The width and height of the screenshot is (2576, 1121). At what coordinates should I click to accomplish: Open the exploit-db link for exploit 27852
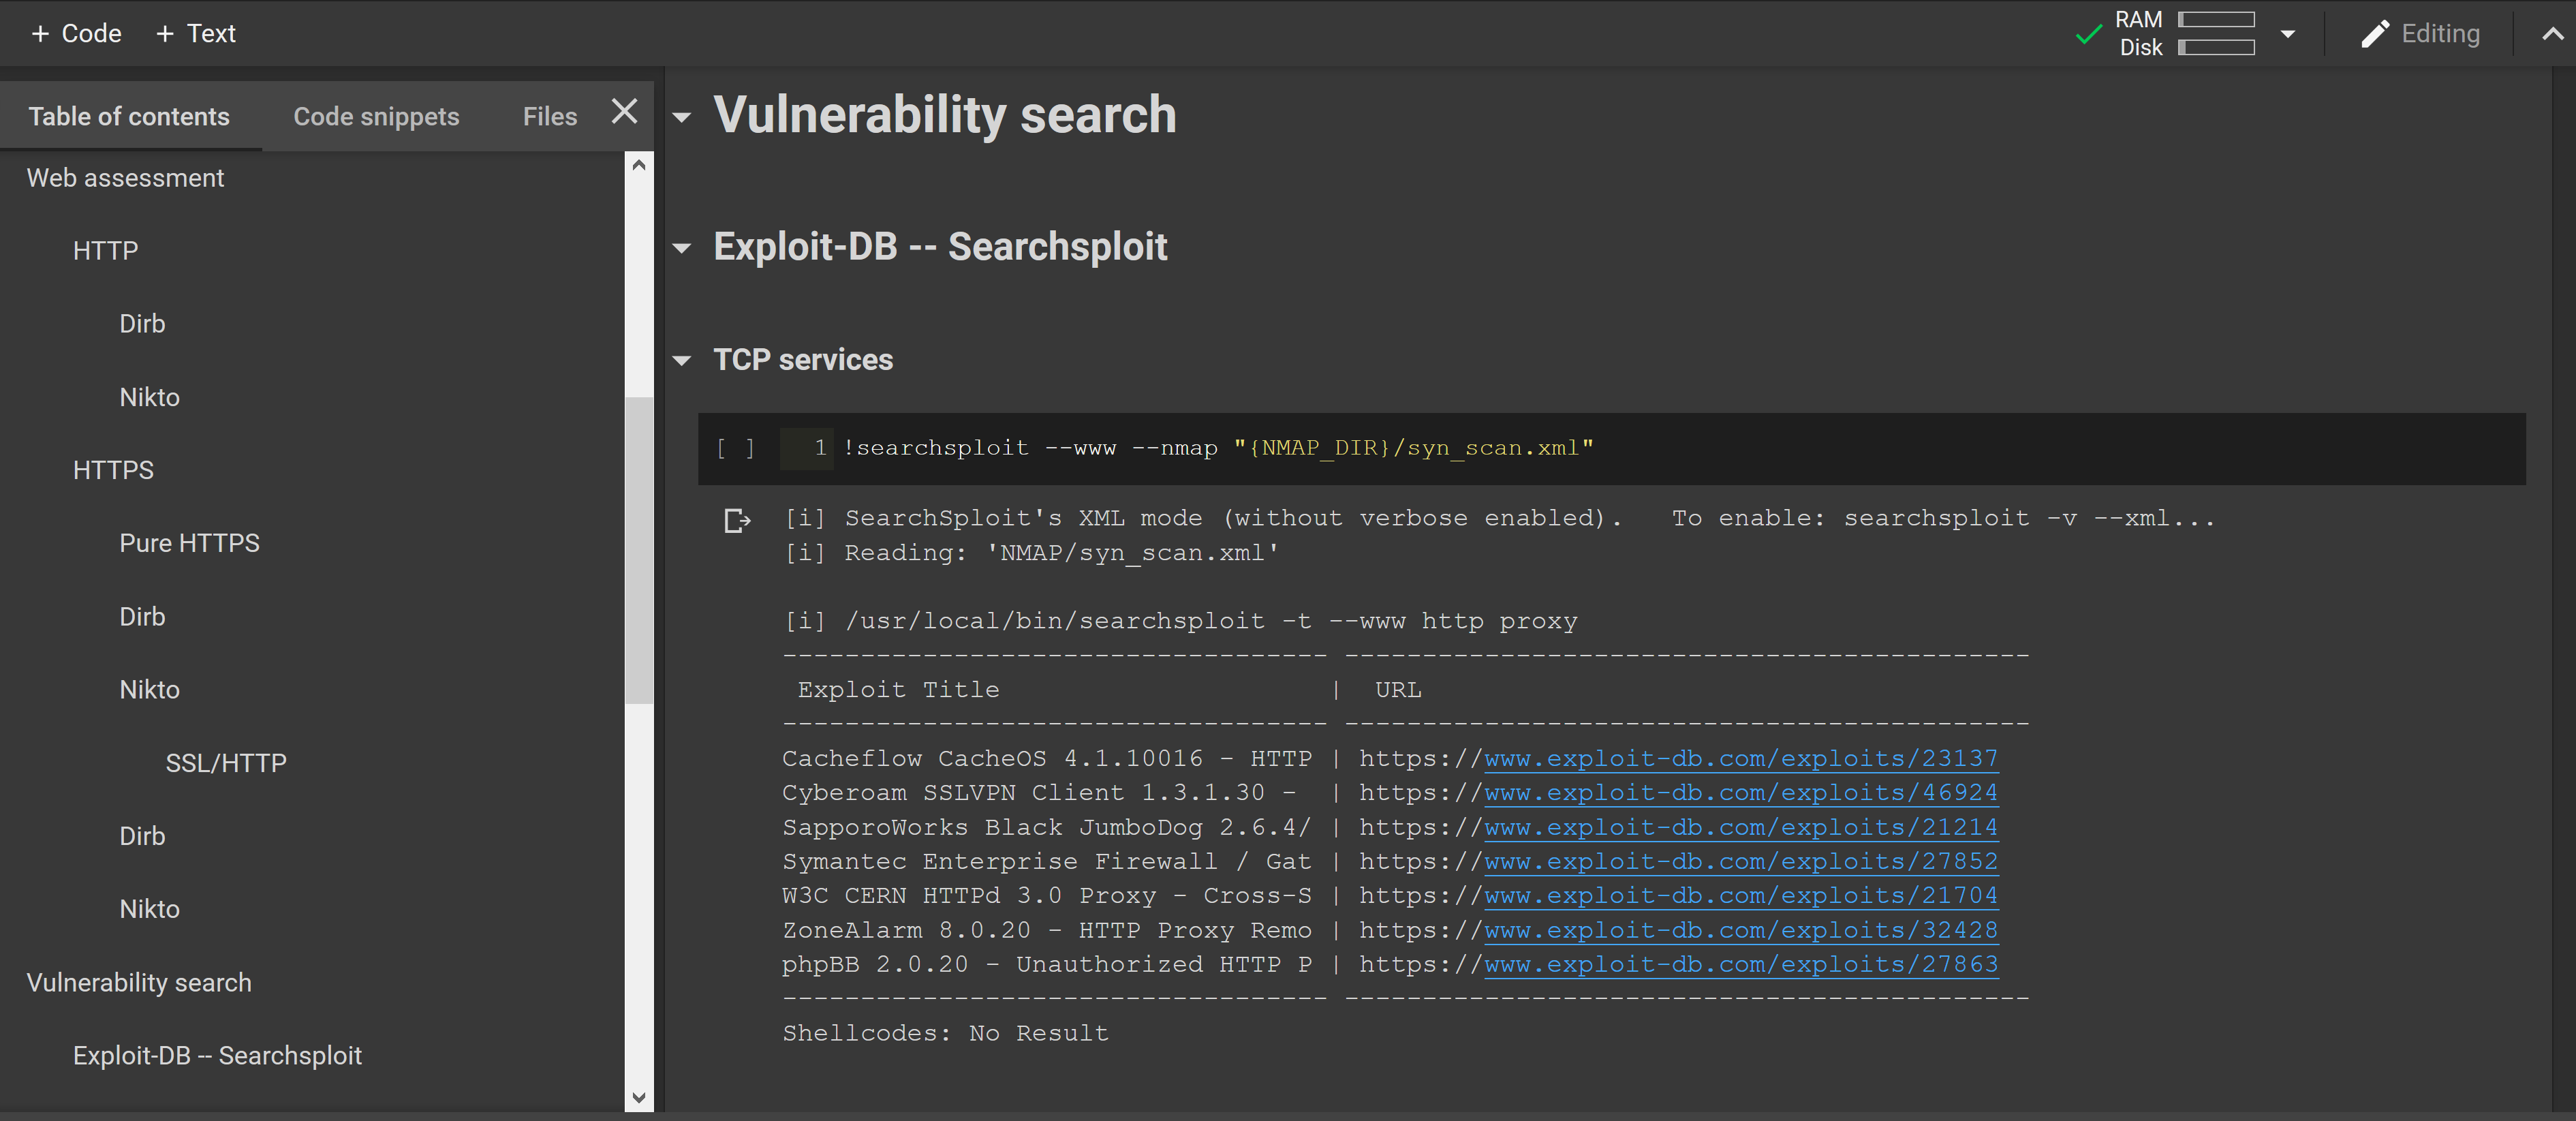pyautogui.click(x=1740, y=862)
